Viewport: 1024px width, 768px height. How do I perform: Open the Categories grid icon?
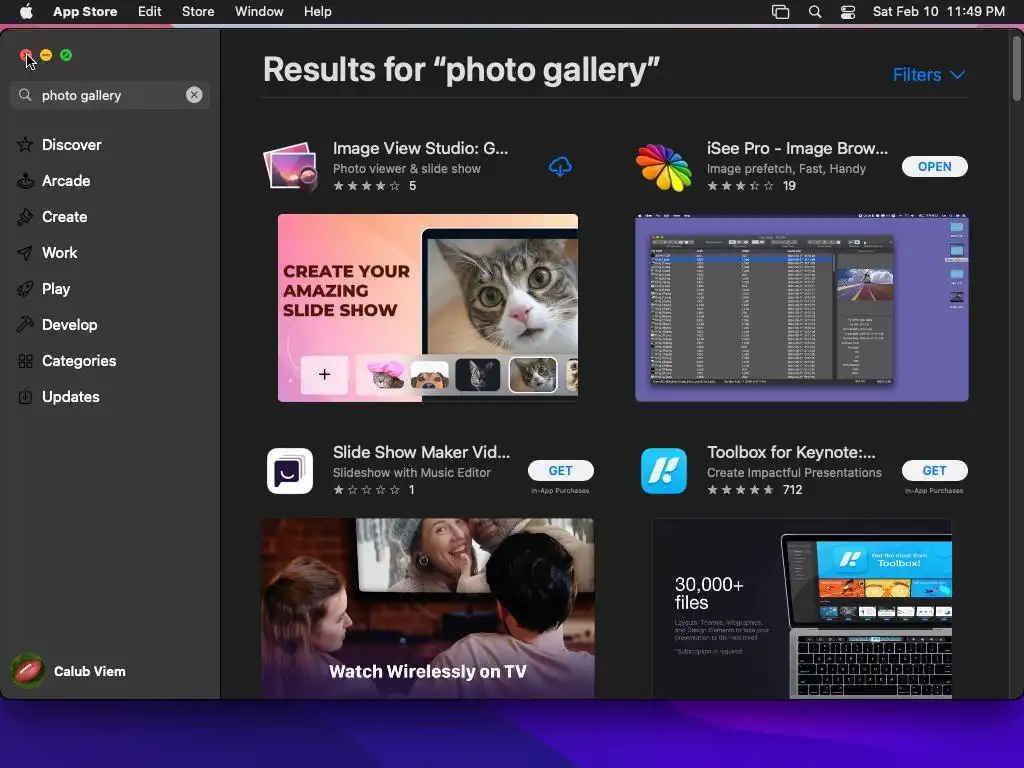coord(25,360)
